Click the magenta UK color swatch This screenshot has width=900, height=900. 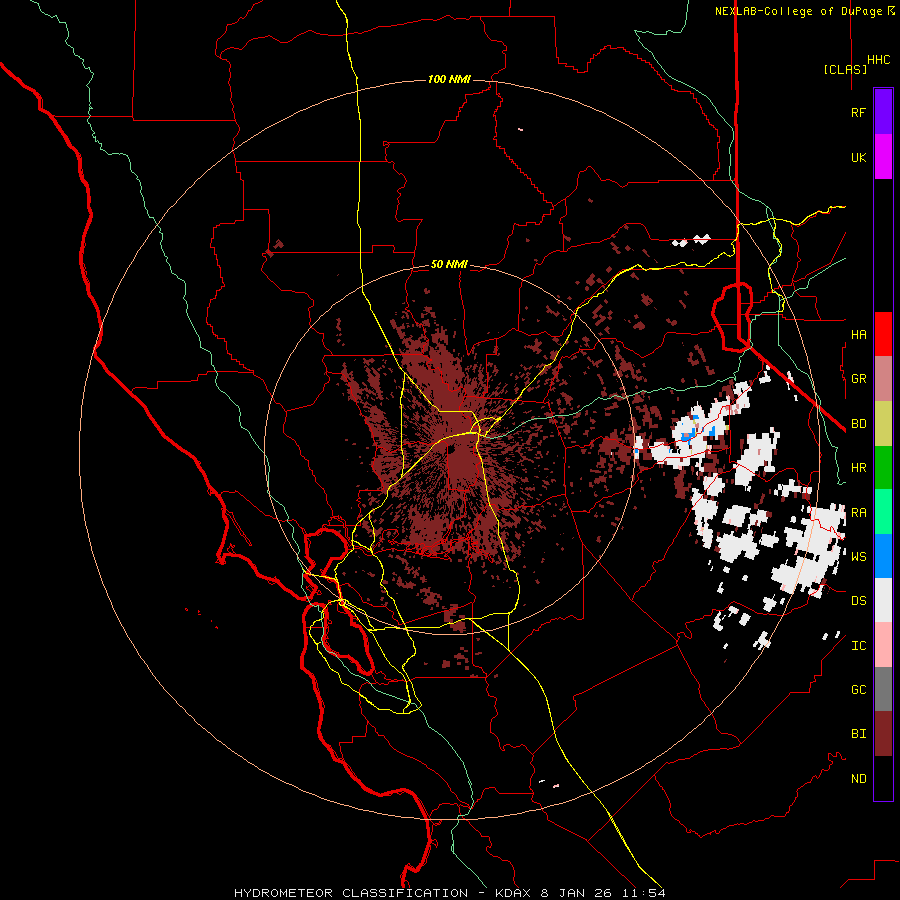click(883, 157)
